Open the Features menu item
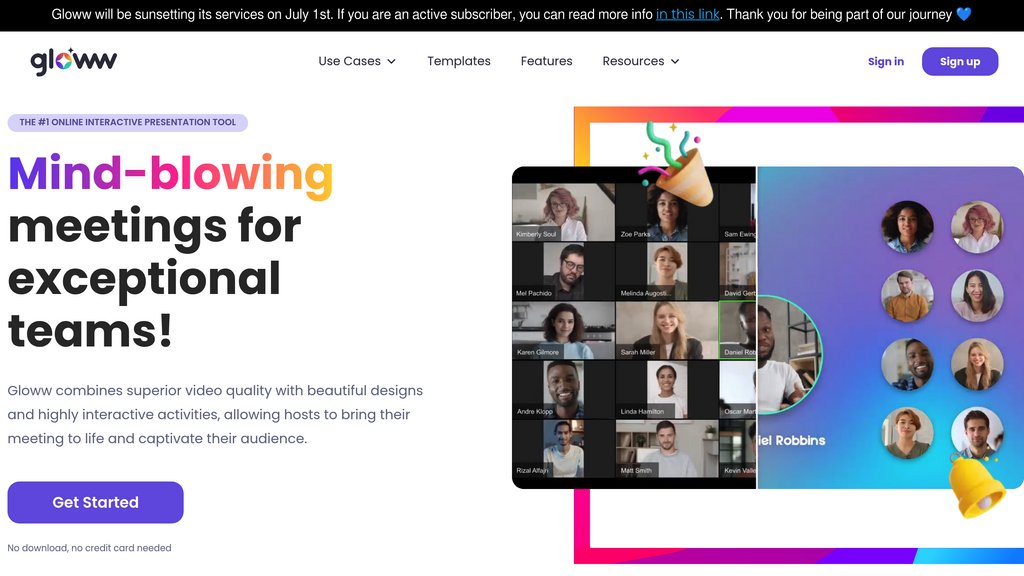The width and height of the screenshot is (1024, 576). 546,61
